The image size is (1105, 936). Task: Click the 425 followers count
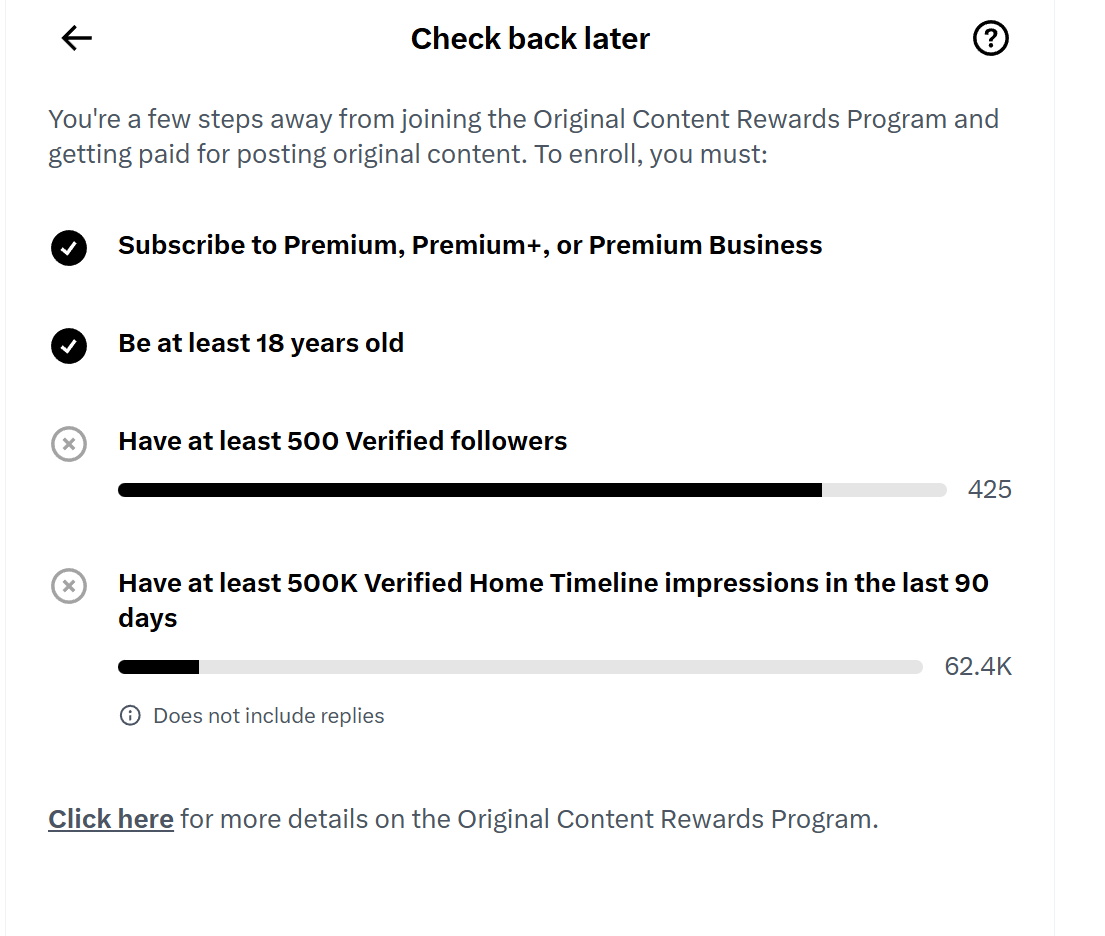click(989, 489)
